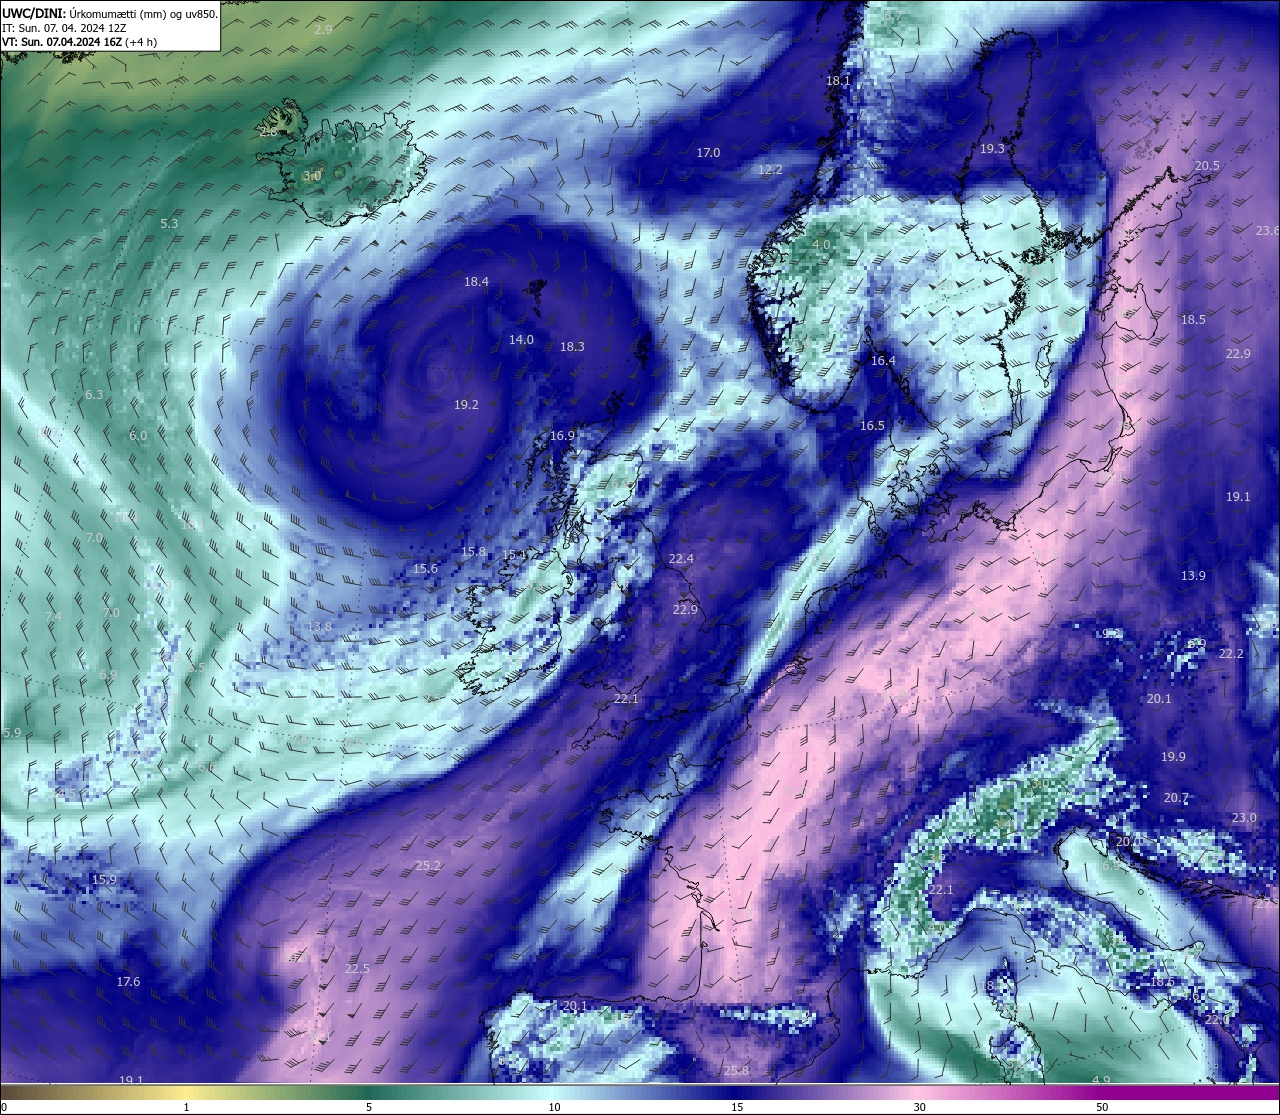This screenshot has width=1280, height=1115.
Task: Click the value 3.0 over Iceland
Action: [312, 176]
